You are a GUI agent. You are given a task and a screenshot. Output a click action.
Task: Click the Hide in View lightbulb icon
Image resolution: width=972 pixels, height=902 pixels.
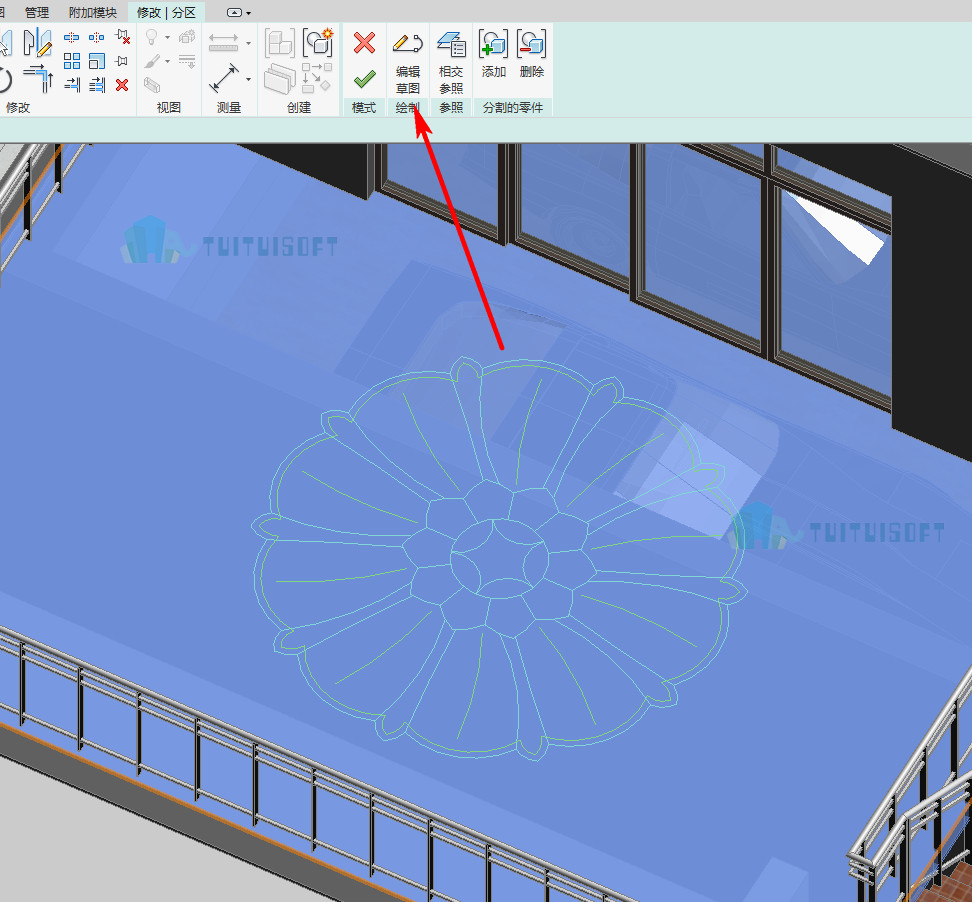click(151, 37)
